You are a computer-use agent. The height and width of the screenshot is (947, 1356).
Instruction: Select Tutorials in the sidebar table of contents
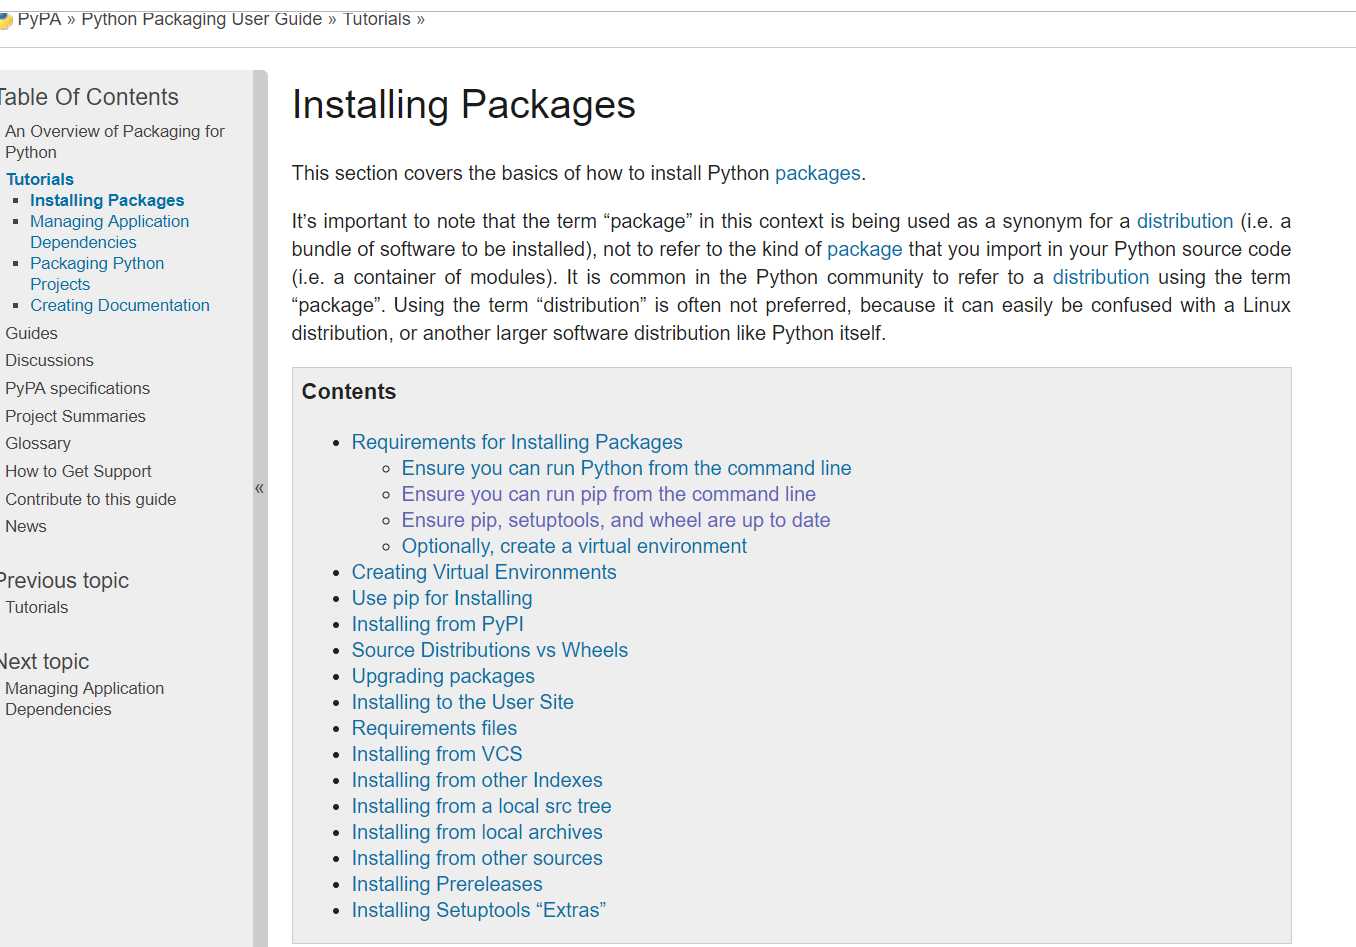coord(40,179)
